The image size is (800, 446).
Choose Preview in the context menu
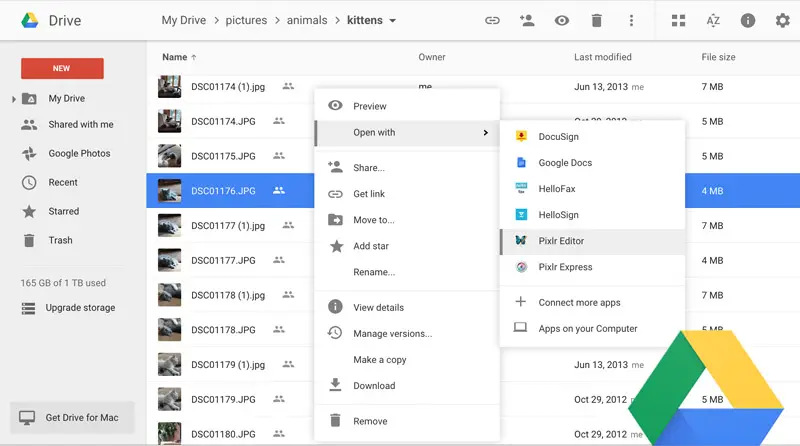407,106
